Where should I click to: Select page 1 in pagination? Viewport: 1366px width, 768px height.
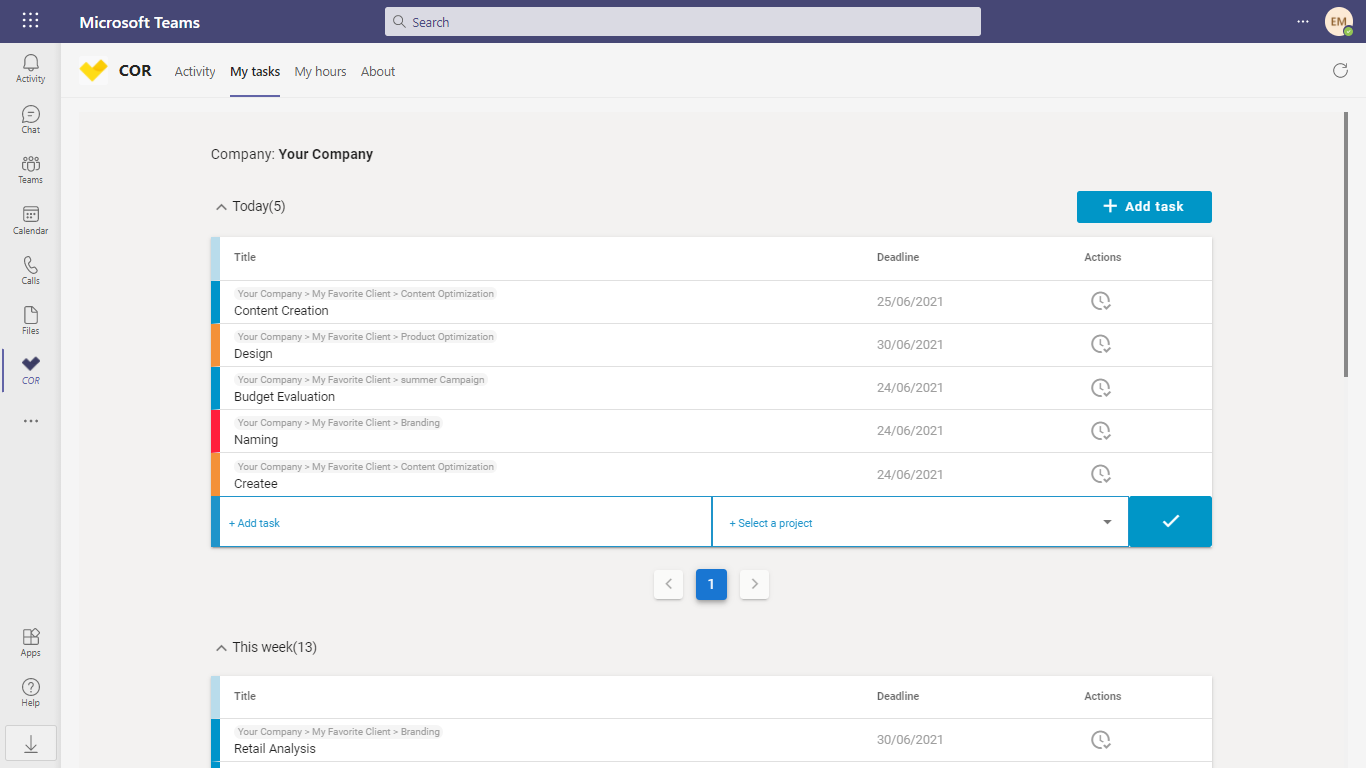711,584
